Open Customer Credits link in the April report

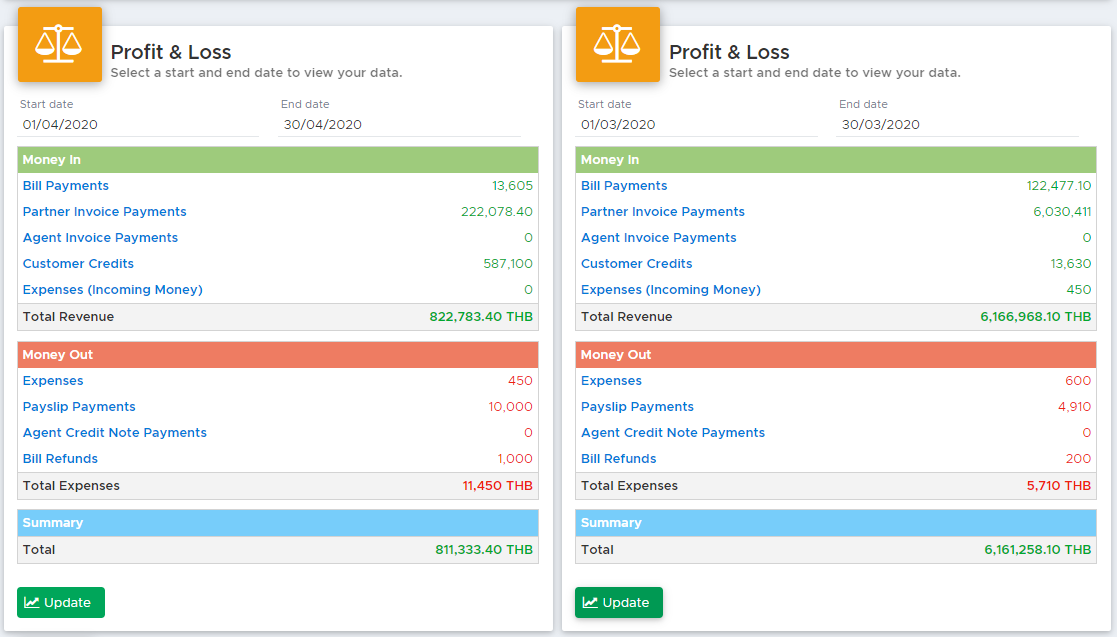78,264
